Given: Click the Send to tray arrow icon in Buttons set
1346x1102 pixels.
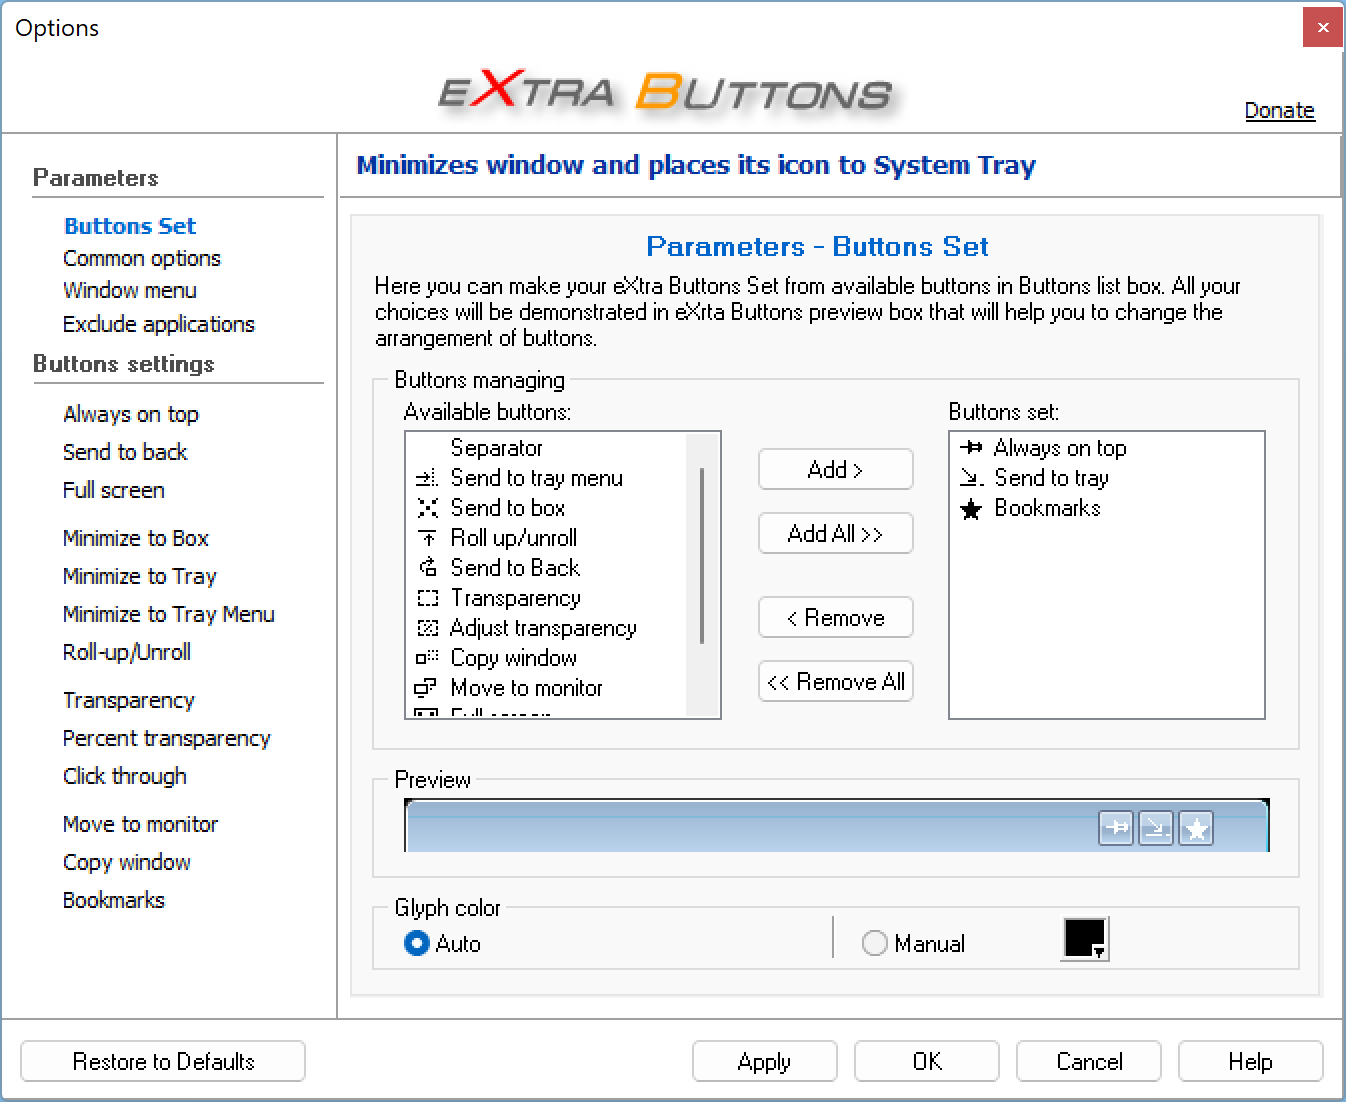Looking at the screenshot, I should [x=970, y=478].
